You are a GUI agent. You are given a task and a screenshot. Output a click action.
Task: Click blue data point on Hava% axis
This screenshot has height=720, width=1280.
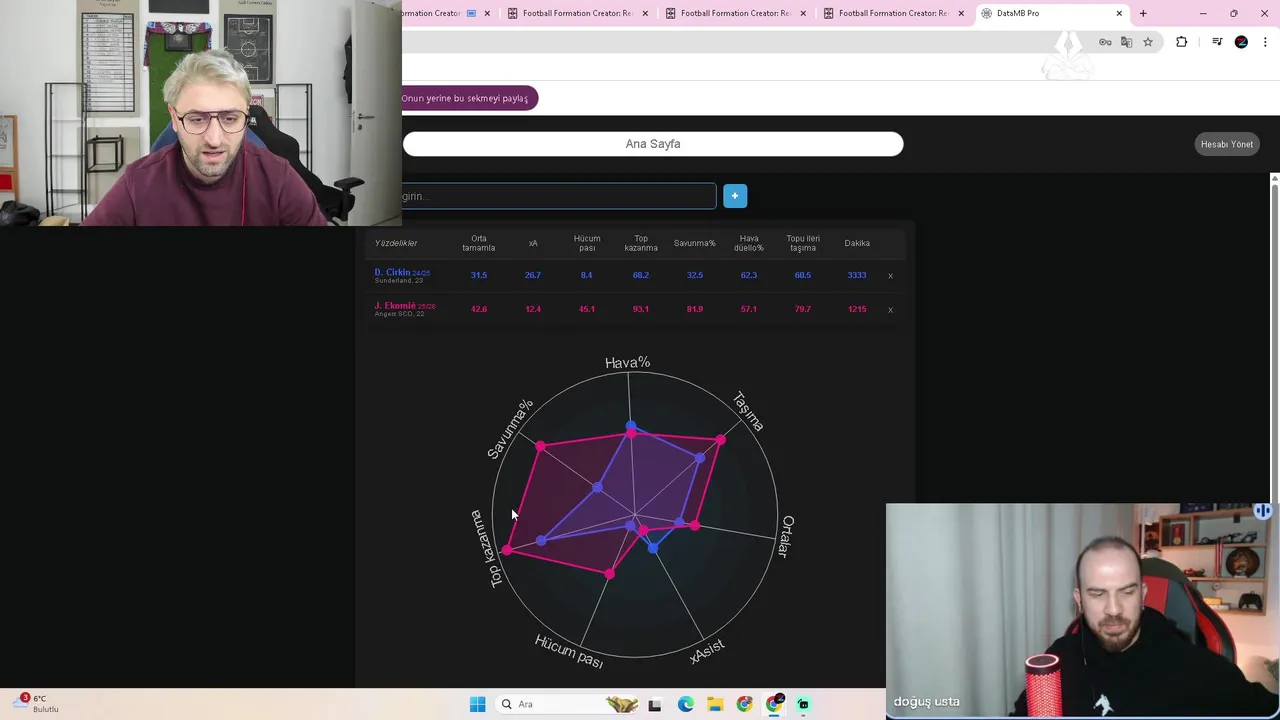tap(630, 428)
